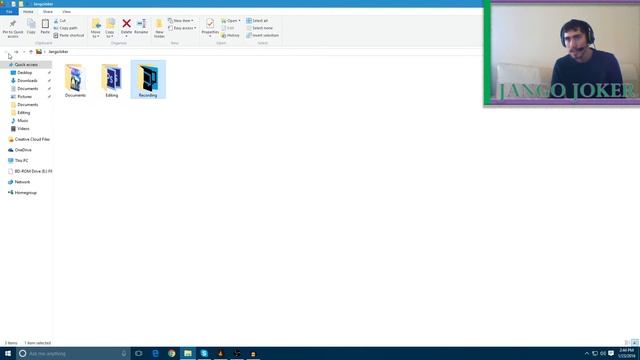
Task: Open the Easy access dropdown
Action: pos(182,28)
